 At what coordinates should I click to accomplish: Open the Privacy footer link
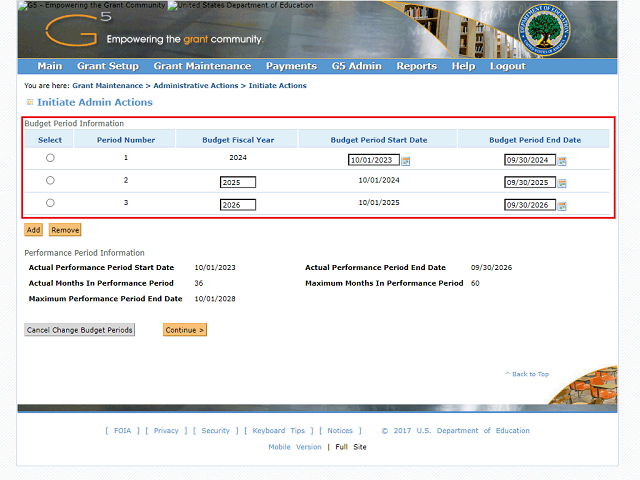(x=166, y=431)
